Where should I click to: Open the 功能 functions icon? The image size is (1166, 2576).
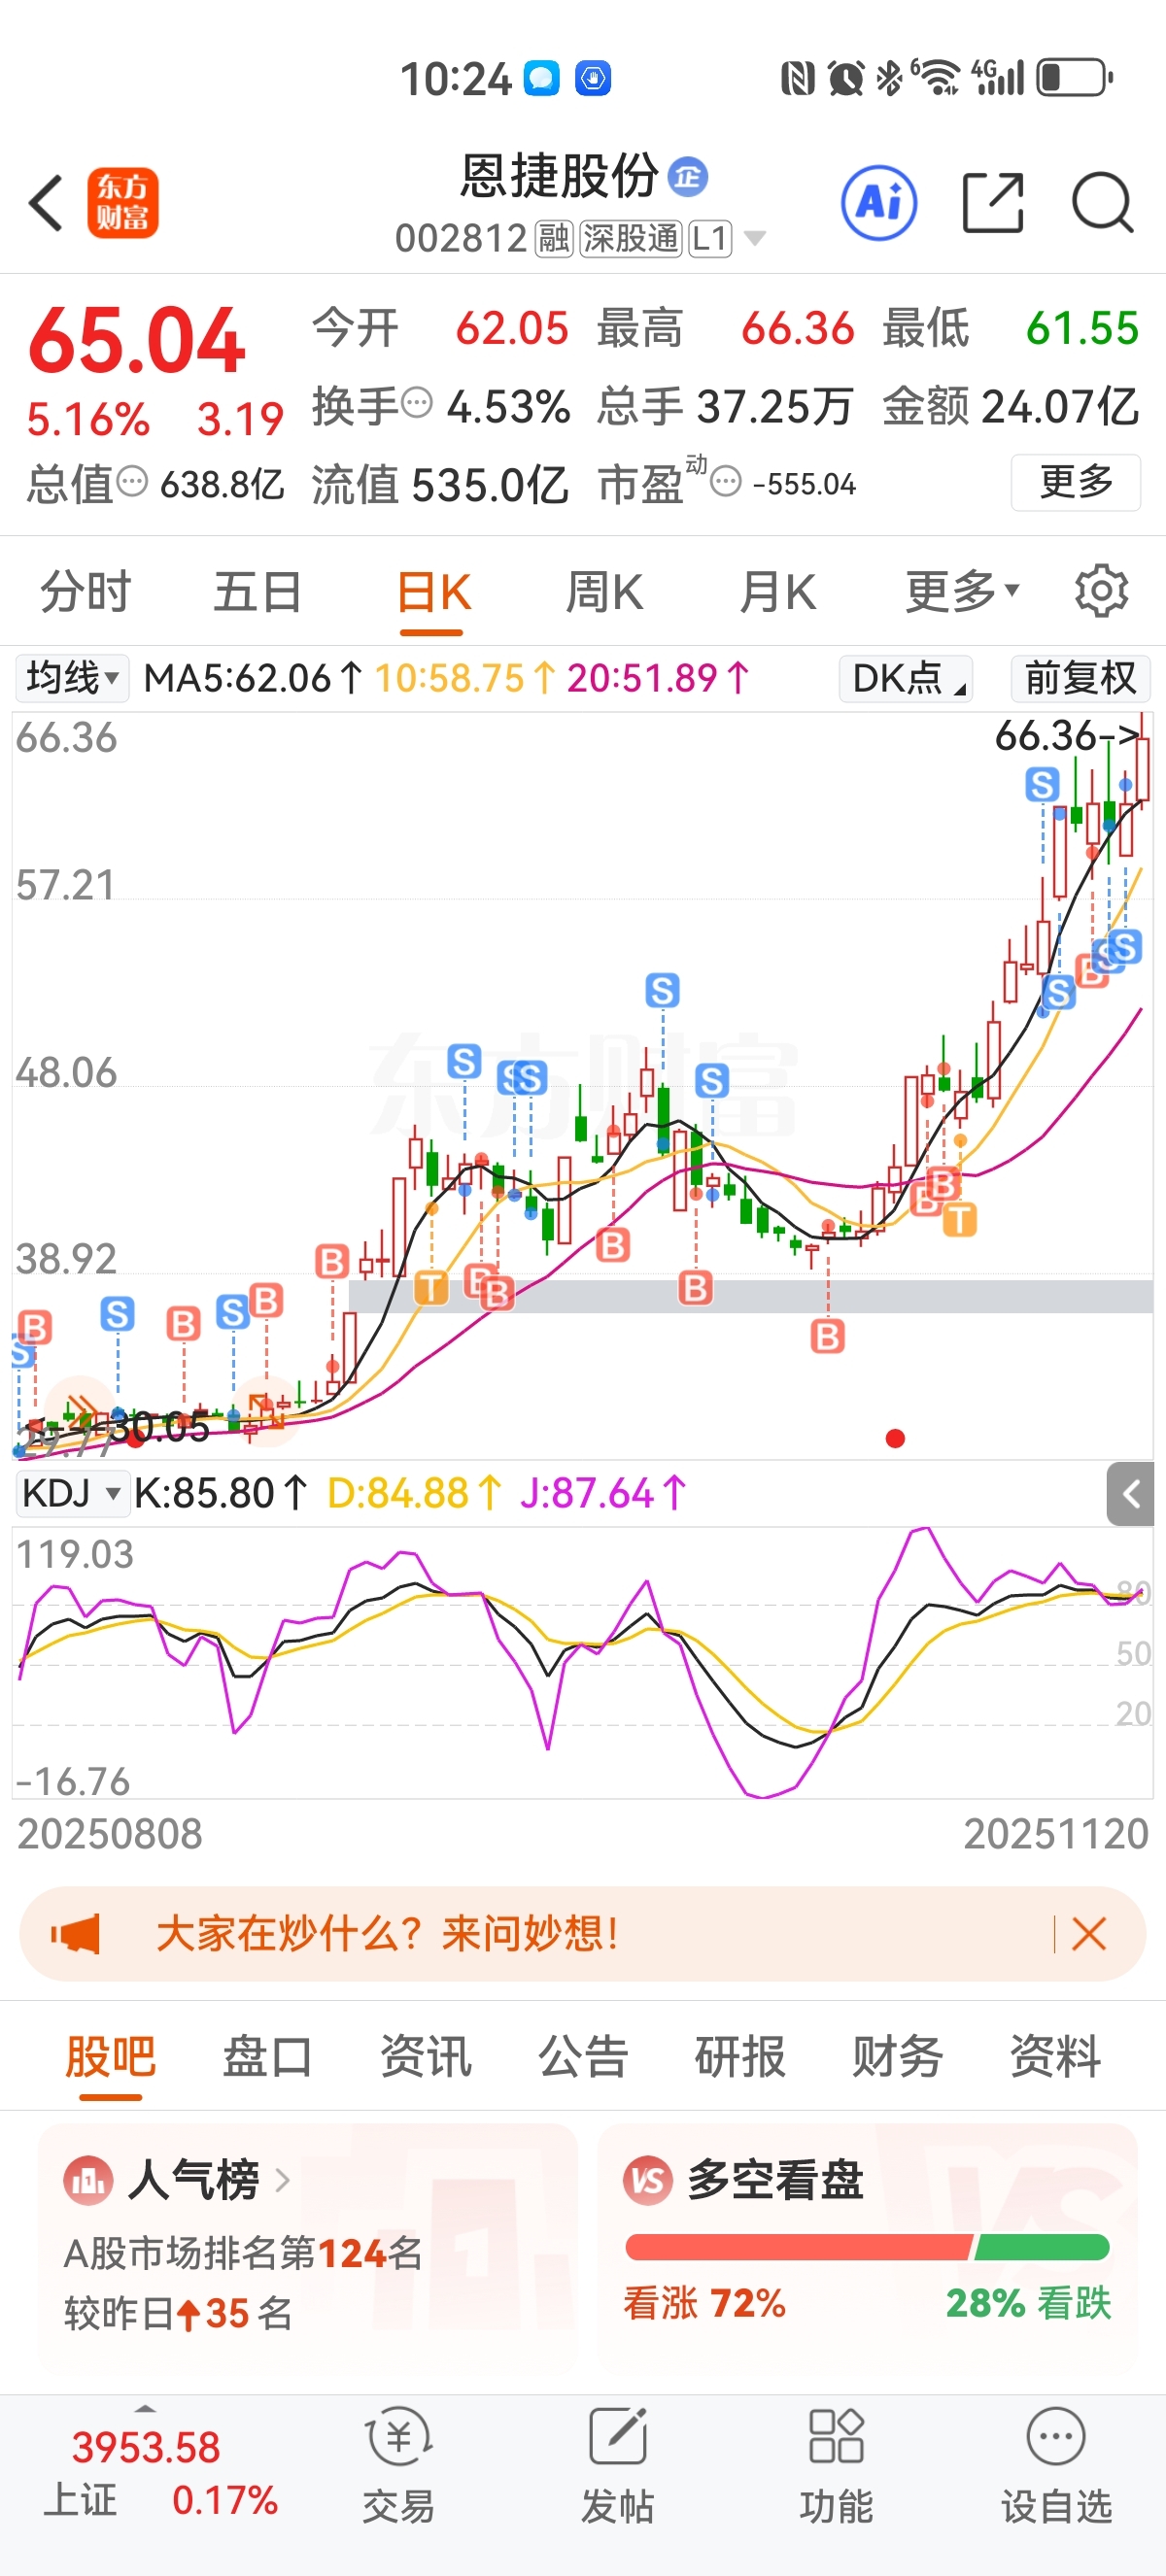click(x=836, y=2436)
